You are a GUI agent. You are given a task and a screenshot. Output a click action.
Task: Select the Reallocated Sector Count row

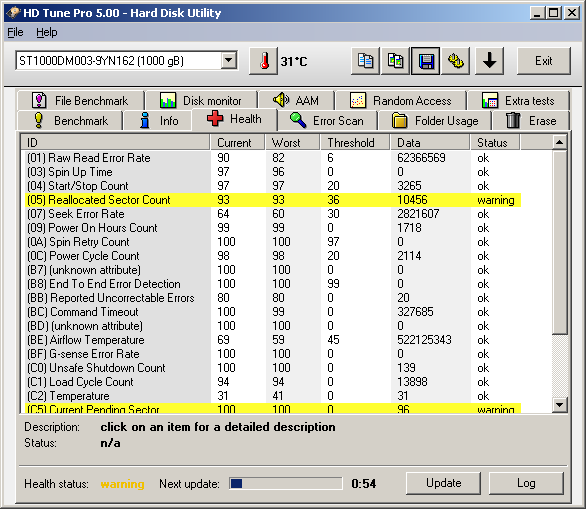[273, 200]
